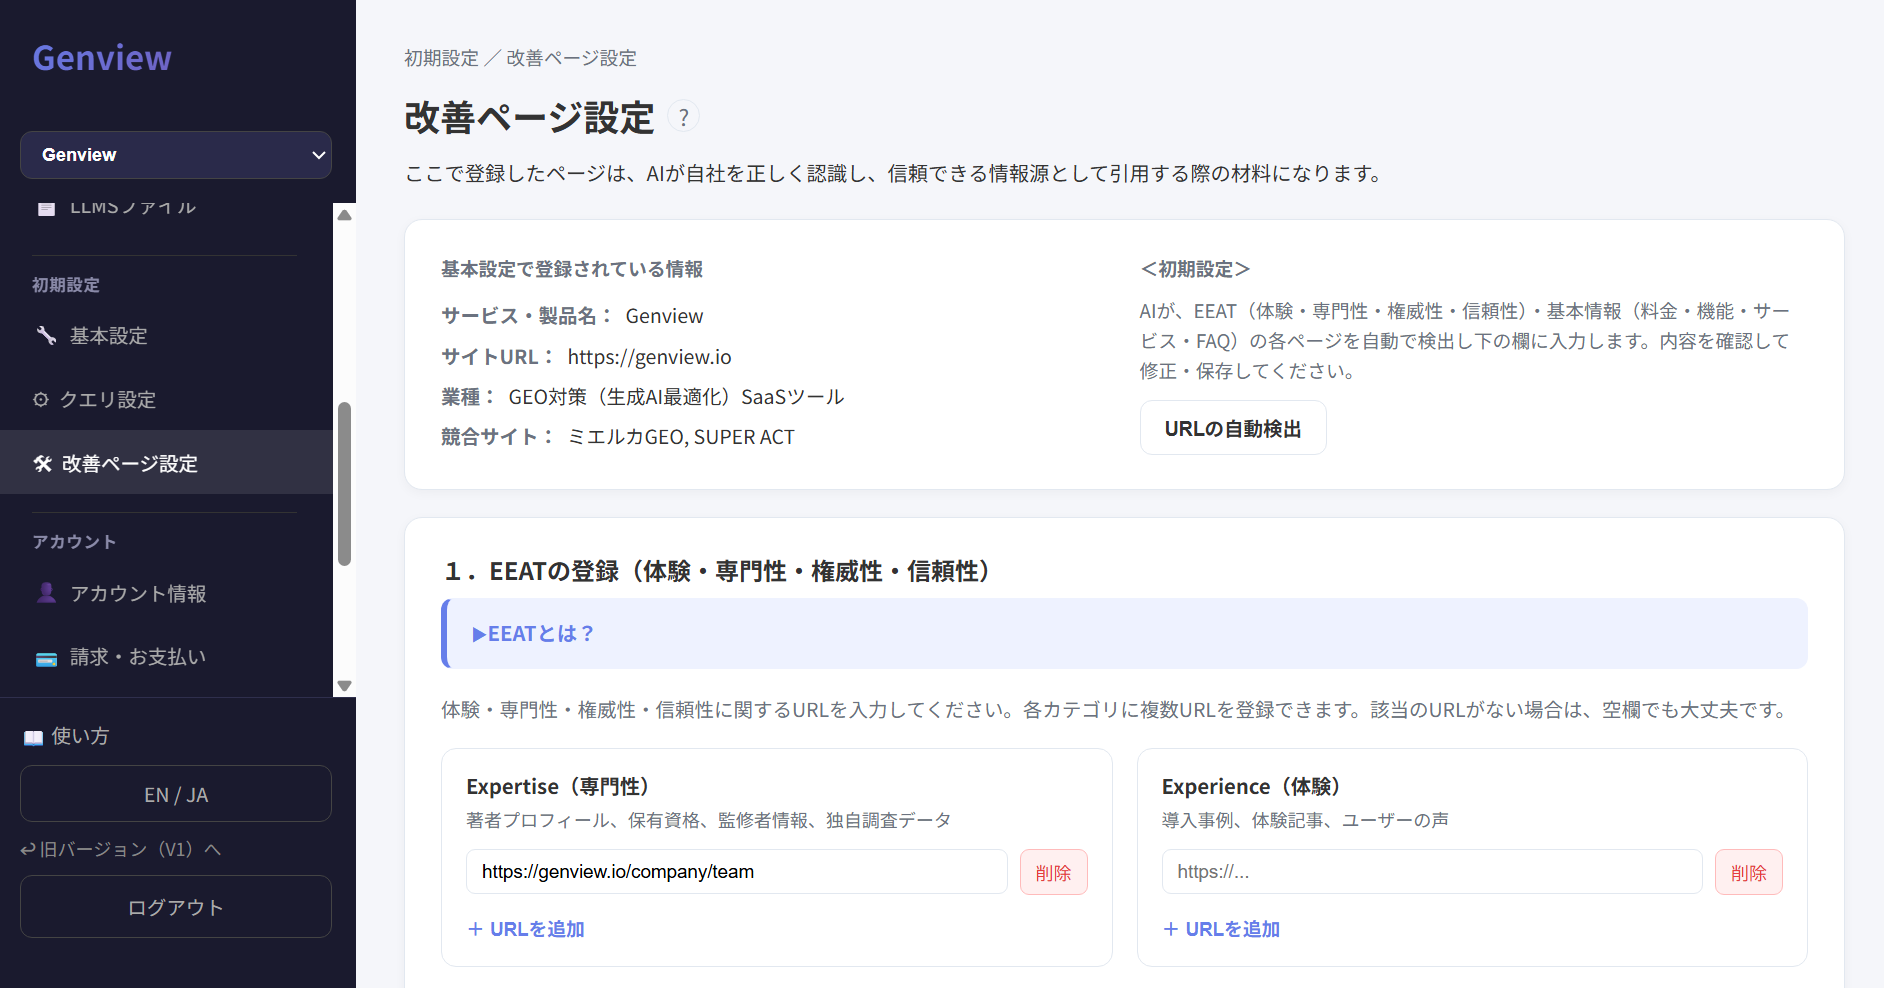Click the book icon beside 使い方
Viewport: 1884px width, 988px height.
(x=34, y=737)
